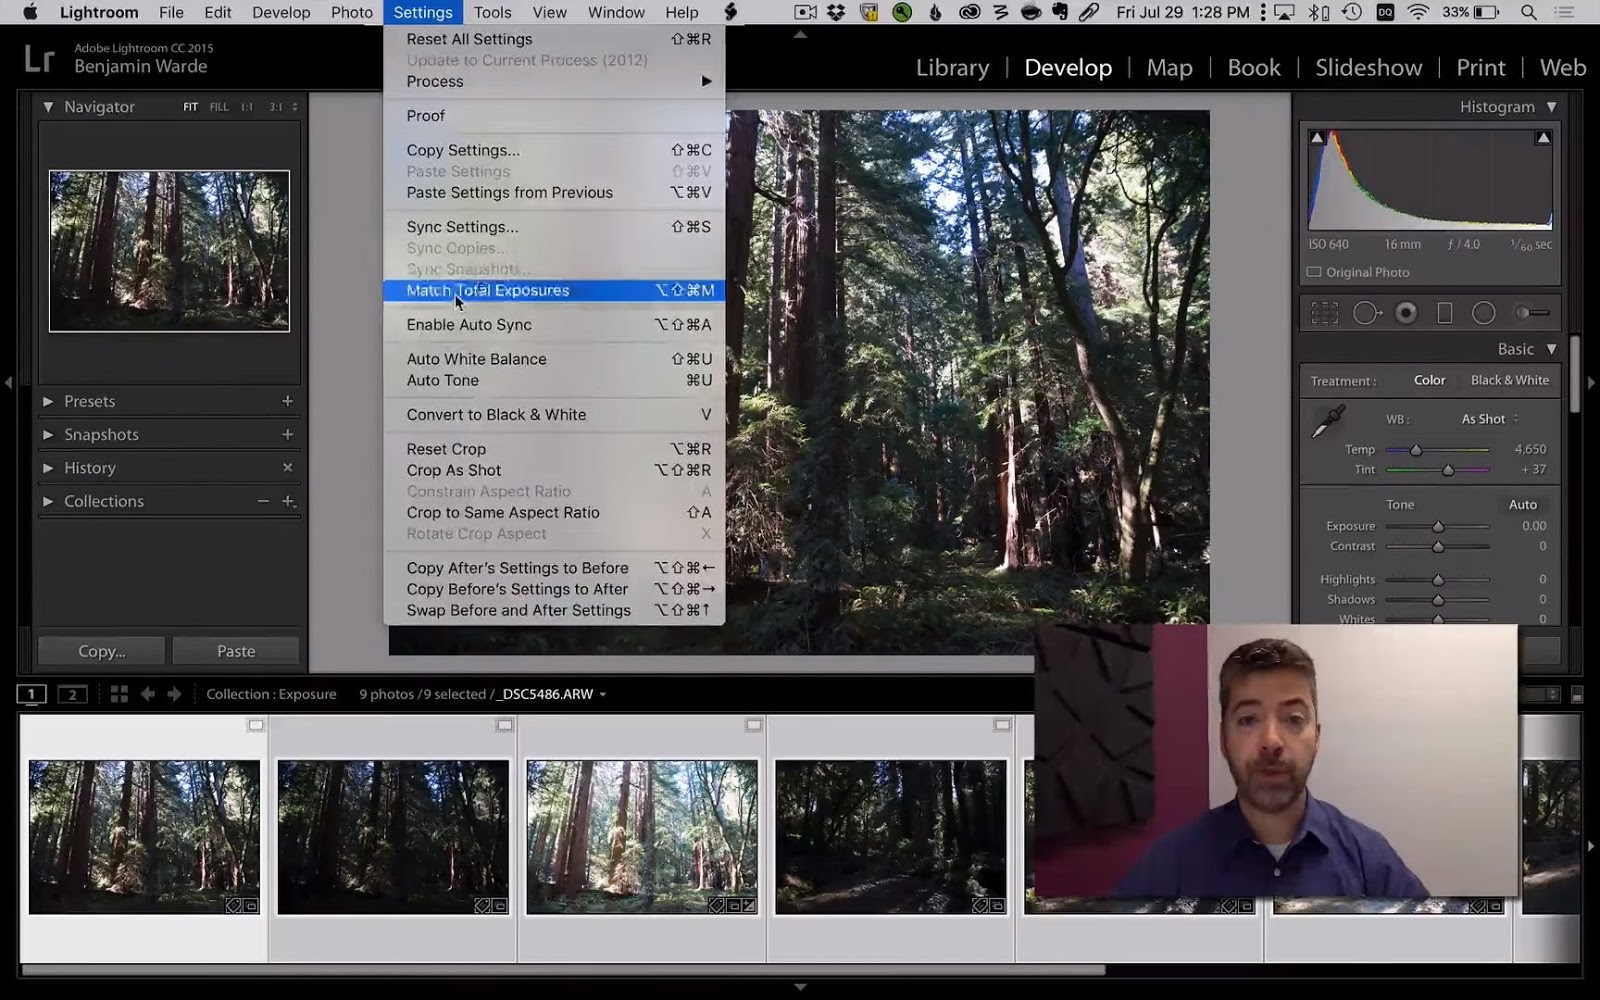Open the Apple menu
The image size is (1600, 1000).
(30, 12)
